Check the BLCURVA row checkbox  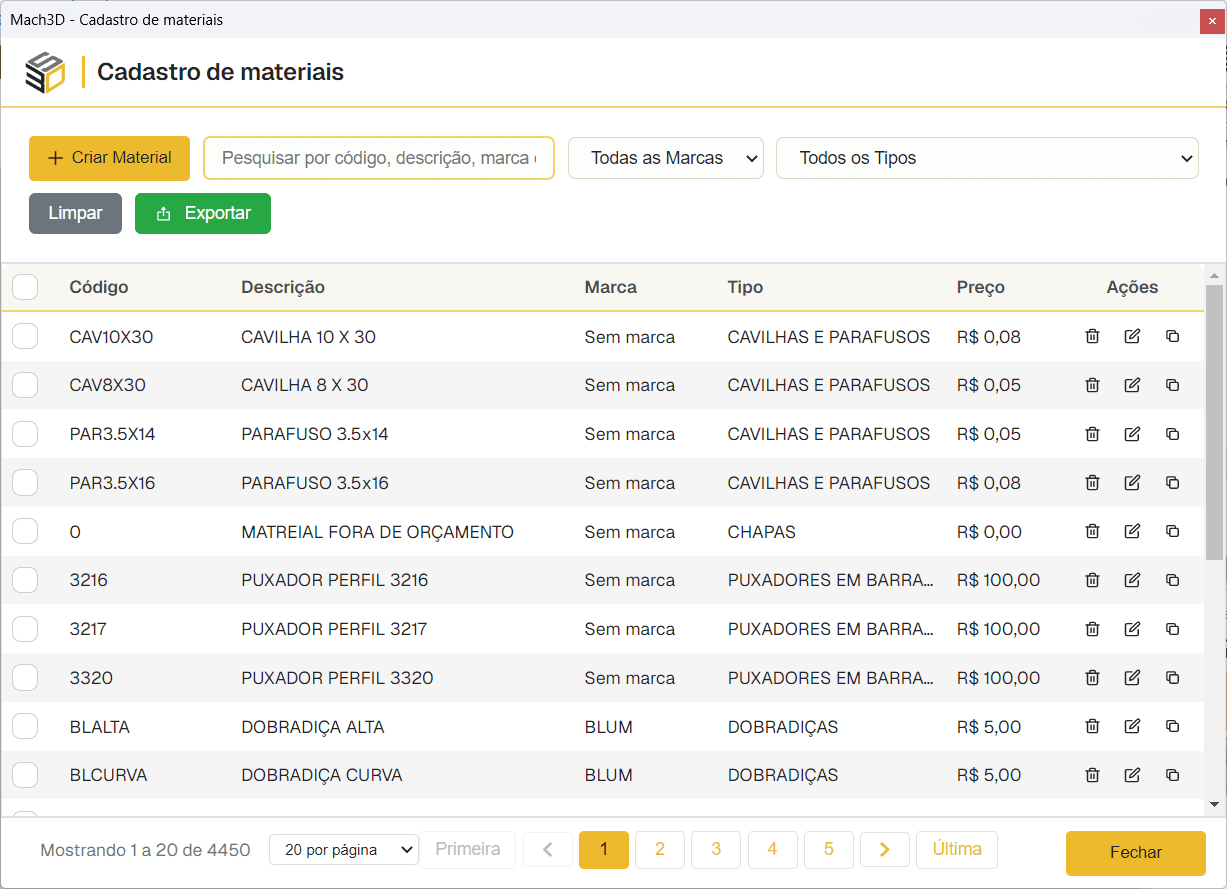point(25,775)
